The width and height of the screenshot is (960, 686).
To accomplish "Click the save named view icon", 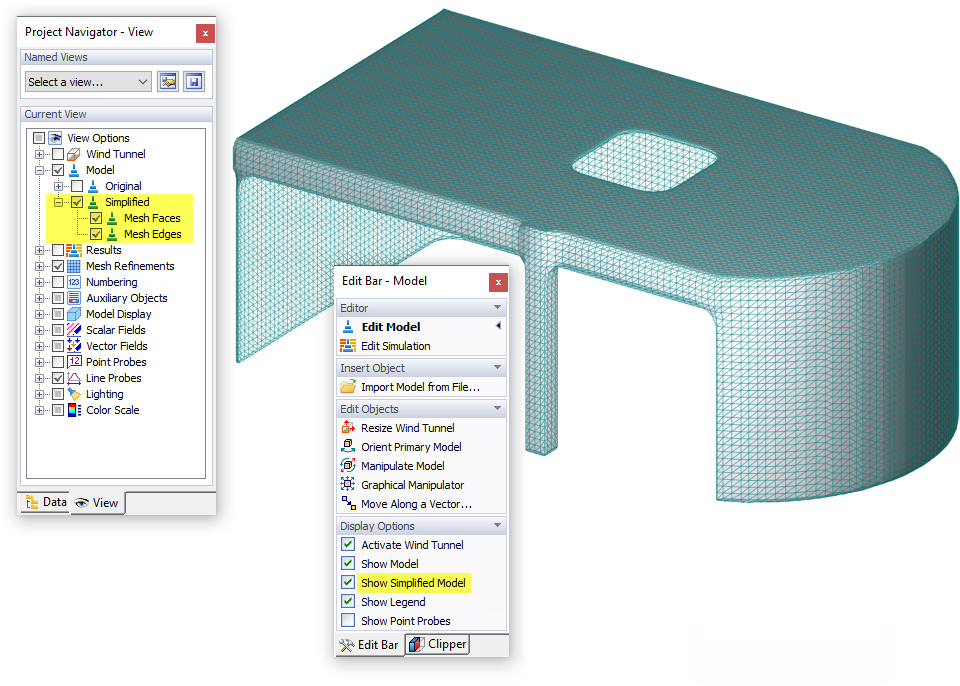I will [x=194, y=81].
